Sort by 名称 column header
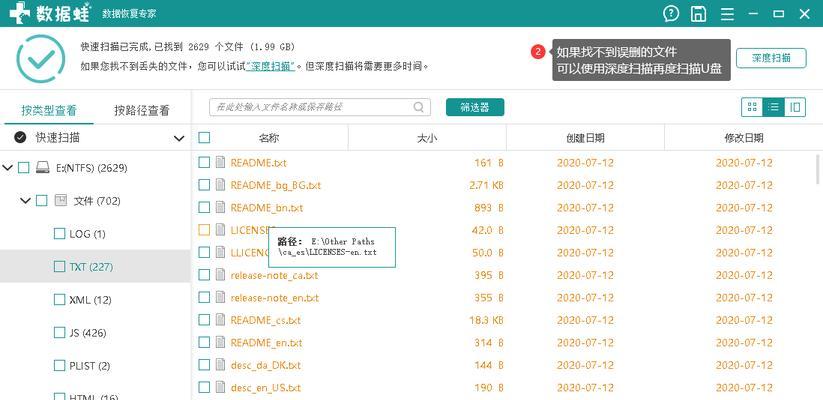Image resolution: width=823 pixels, height=400 pixels. tap(269, 138)
